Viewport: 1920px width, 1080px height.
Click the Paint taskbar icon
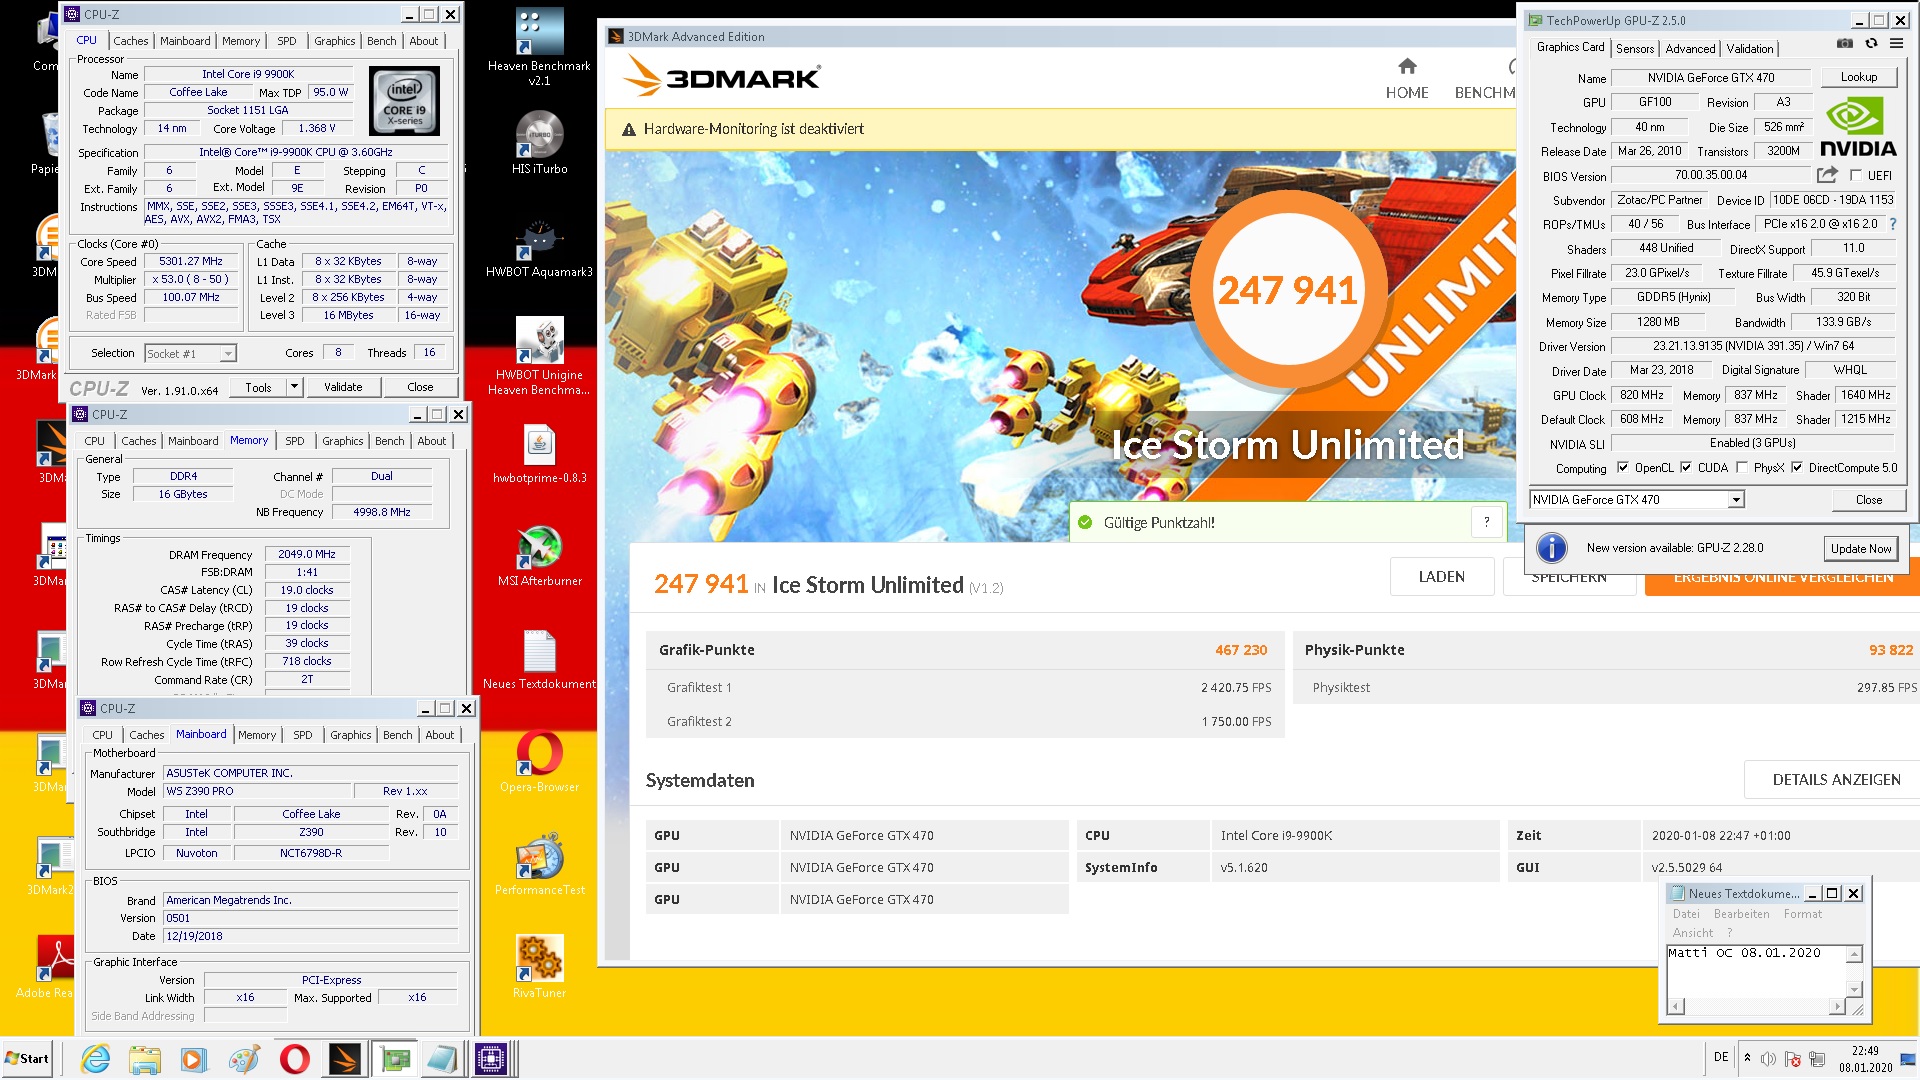point(244,1058)
